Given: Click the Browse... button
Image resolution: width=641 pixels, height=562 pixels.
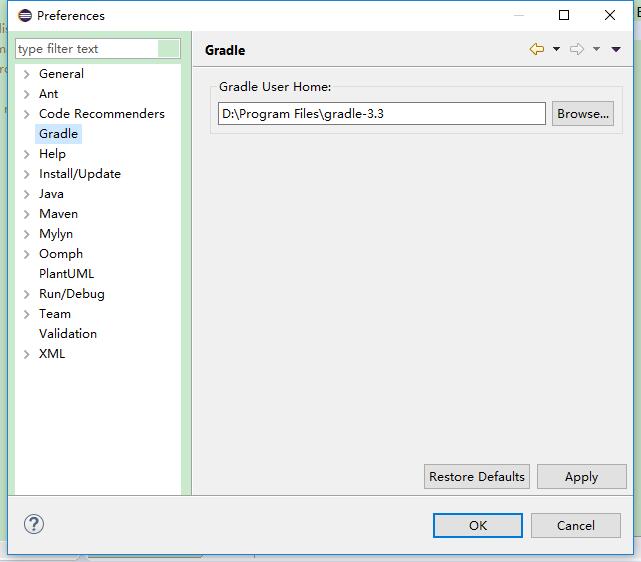Looking at the screenshot, I should (583, 114).
